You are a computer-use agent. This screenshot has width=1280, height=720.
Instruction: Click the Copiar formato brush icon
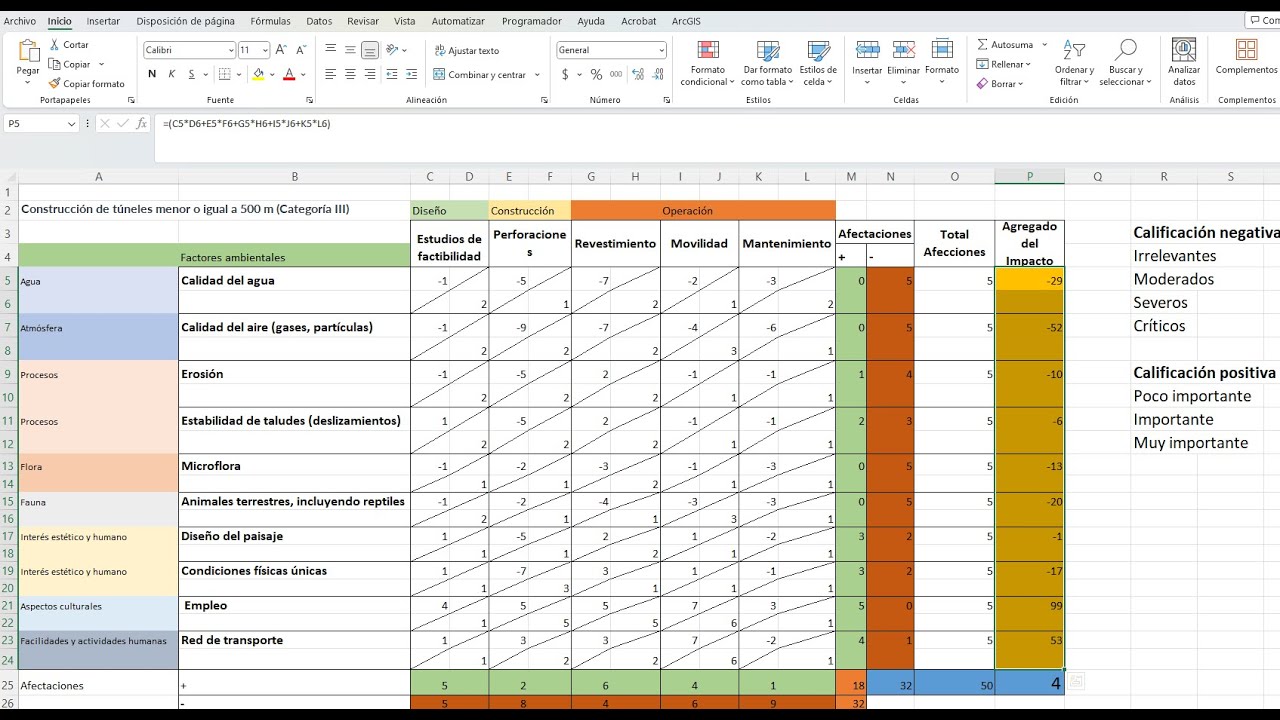point(54,84)
